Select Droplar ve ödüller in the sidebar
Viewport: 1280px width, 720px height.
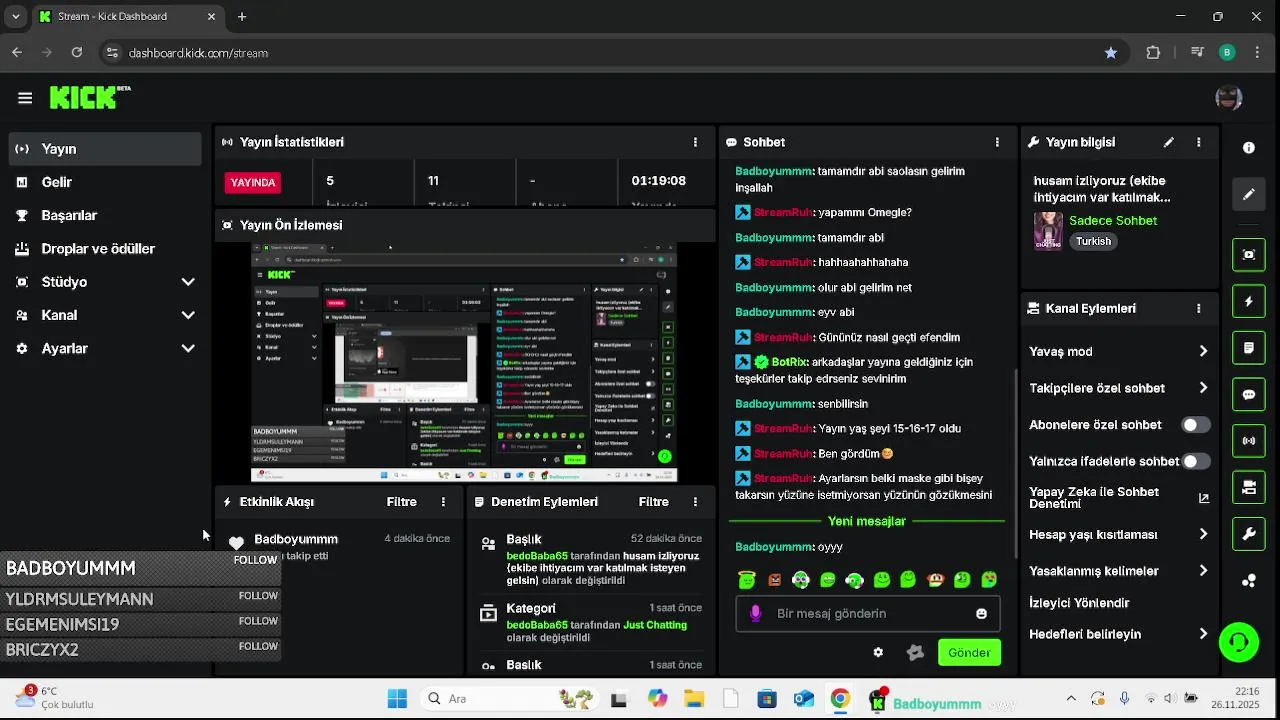(105, 248)
